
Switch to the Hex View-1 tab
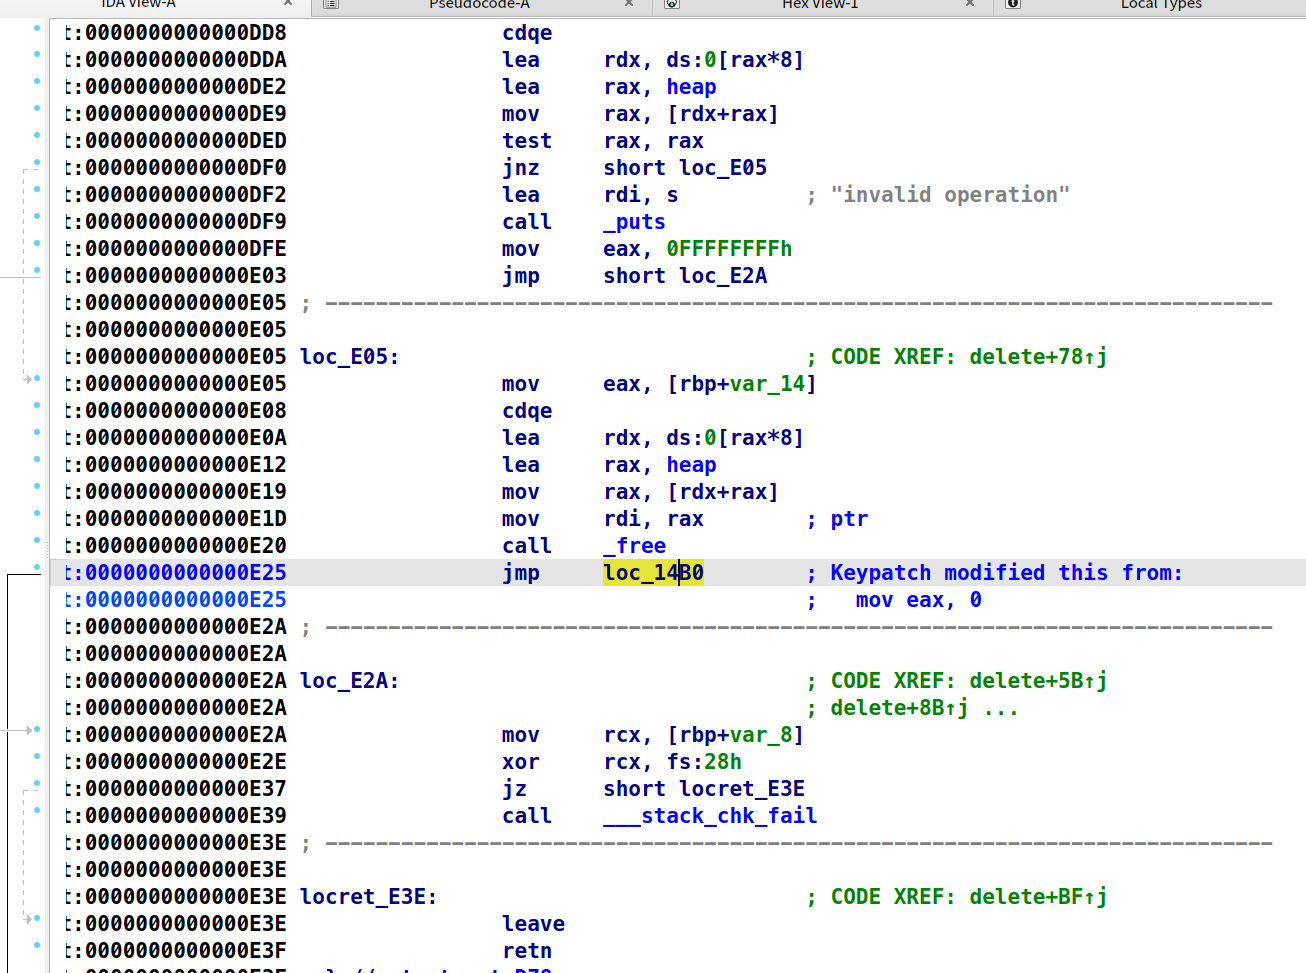click(x=820, y=5)
